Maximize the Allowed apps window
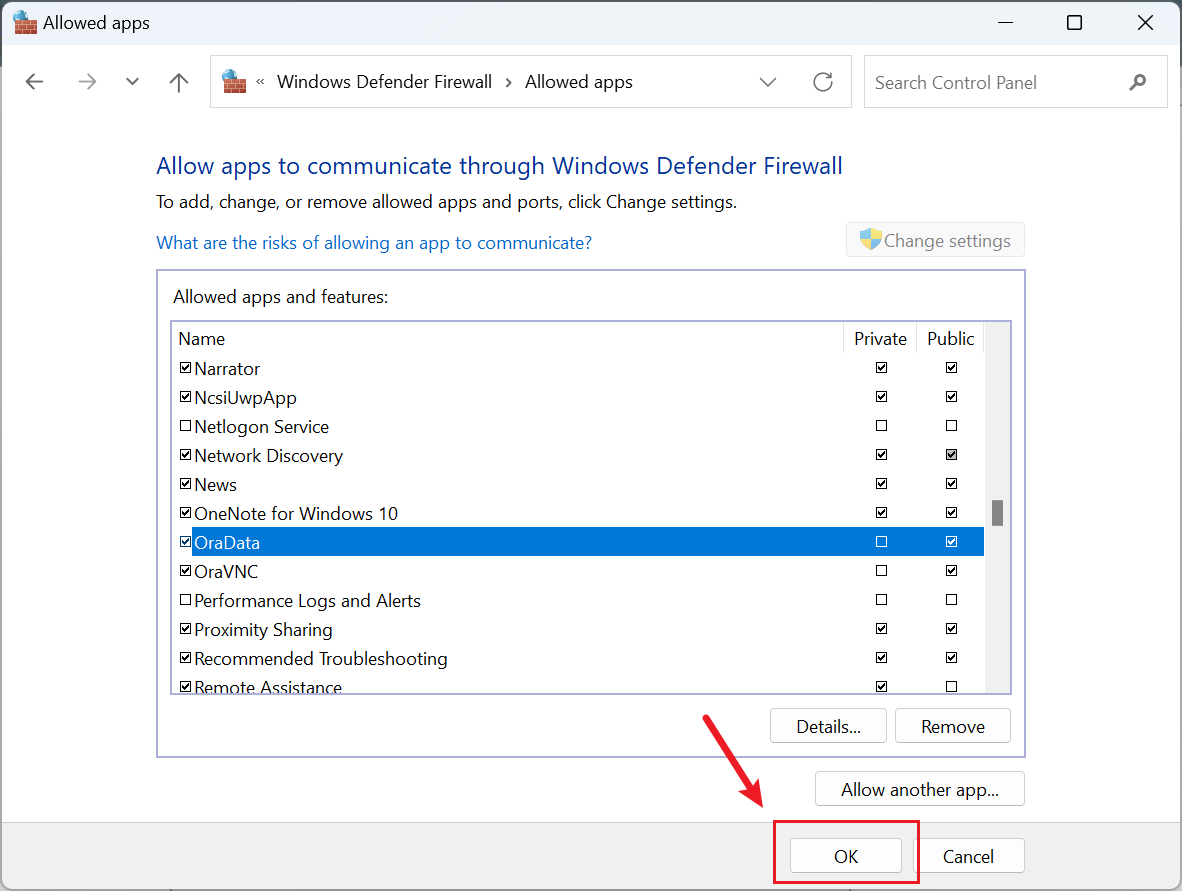This screenshot has height=891, width=1182. (x=1074, y=23)
